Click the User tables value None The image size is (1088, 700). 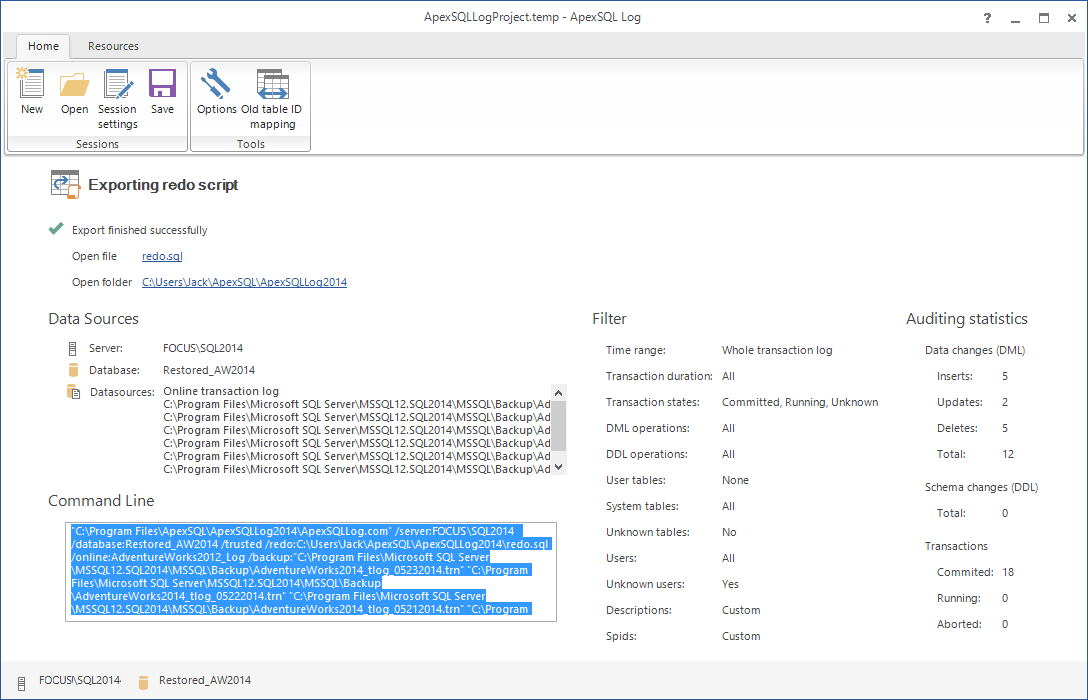pos(735,480)
